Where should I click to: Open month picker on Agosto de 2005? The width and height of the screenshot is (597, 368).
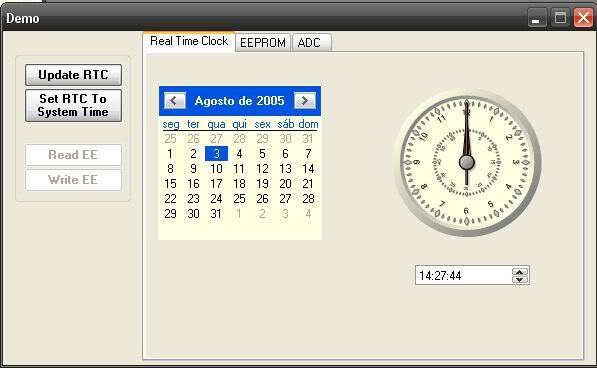click(x=239, y=101)
